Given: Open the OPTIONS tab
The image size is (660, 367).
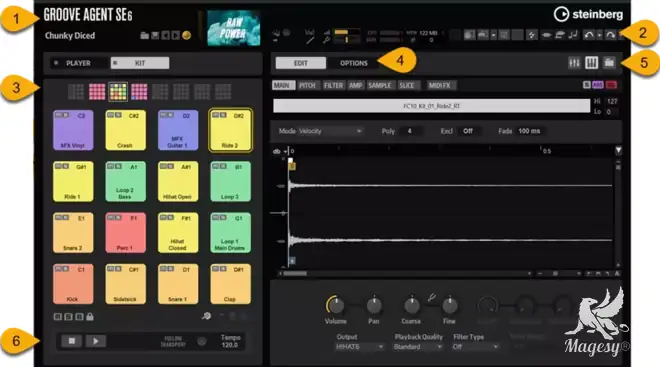Looking at the screenshot, I should point(354,63).
